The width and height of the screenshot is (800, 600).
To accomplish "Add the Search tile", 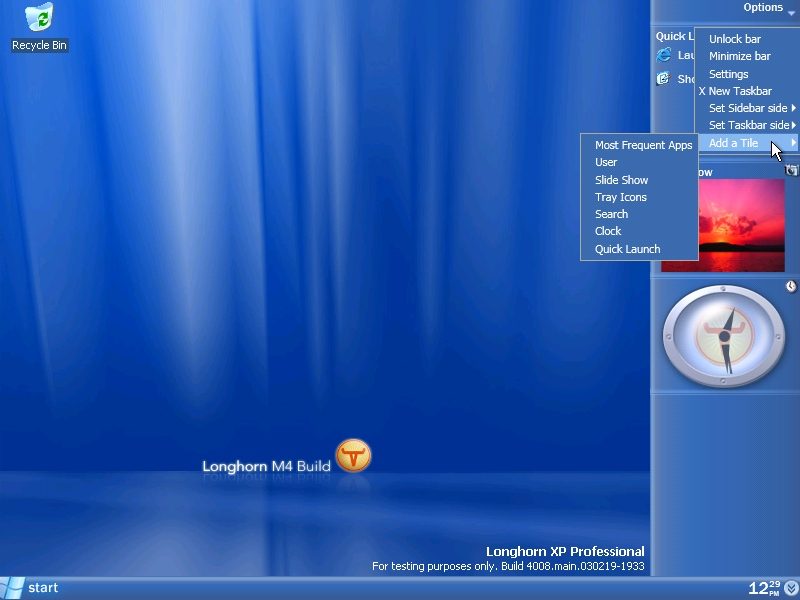I will click(639, 214).
